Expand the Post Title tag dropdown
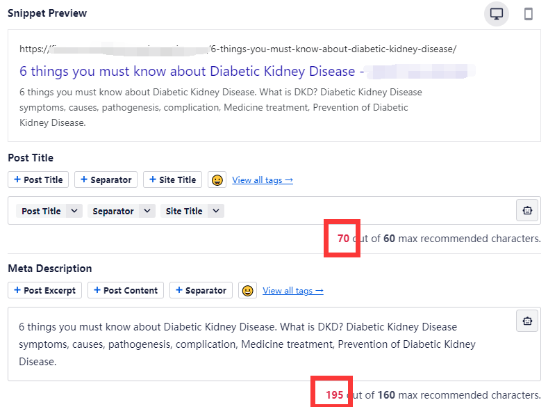This screenshot has width=549, height=407. (x=74, y=211)
